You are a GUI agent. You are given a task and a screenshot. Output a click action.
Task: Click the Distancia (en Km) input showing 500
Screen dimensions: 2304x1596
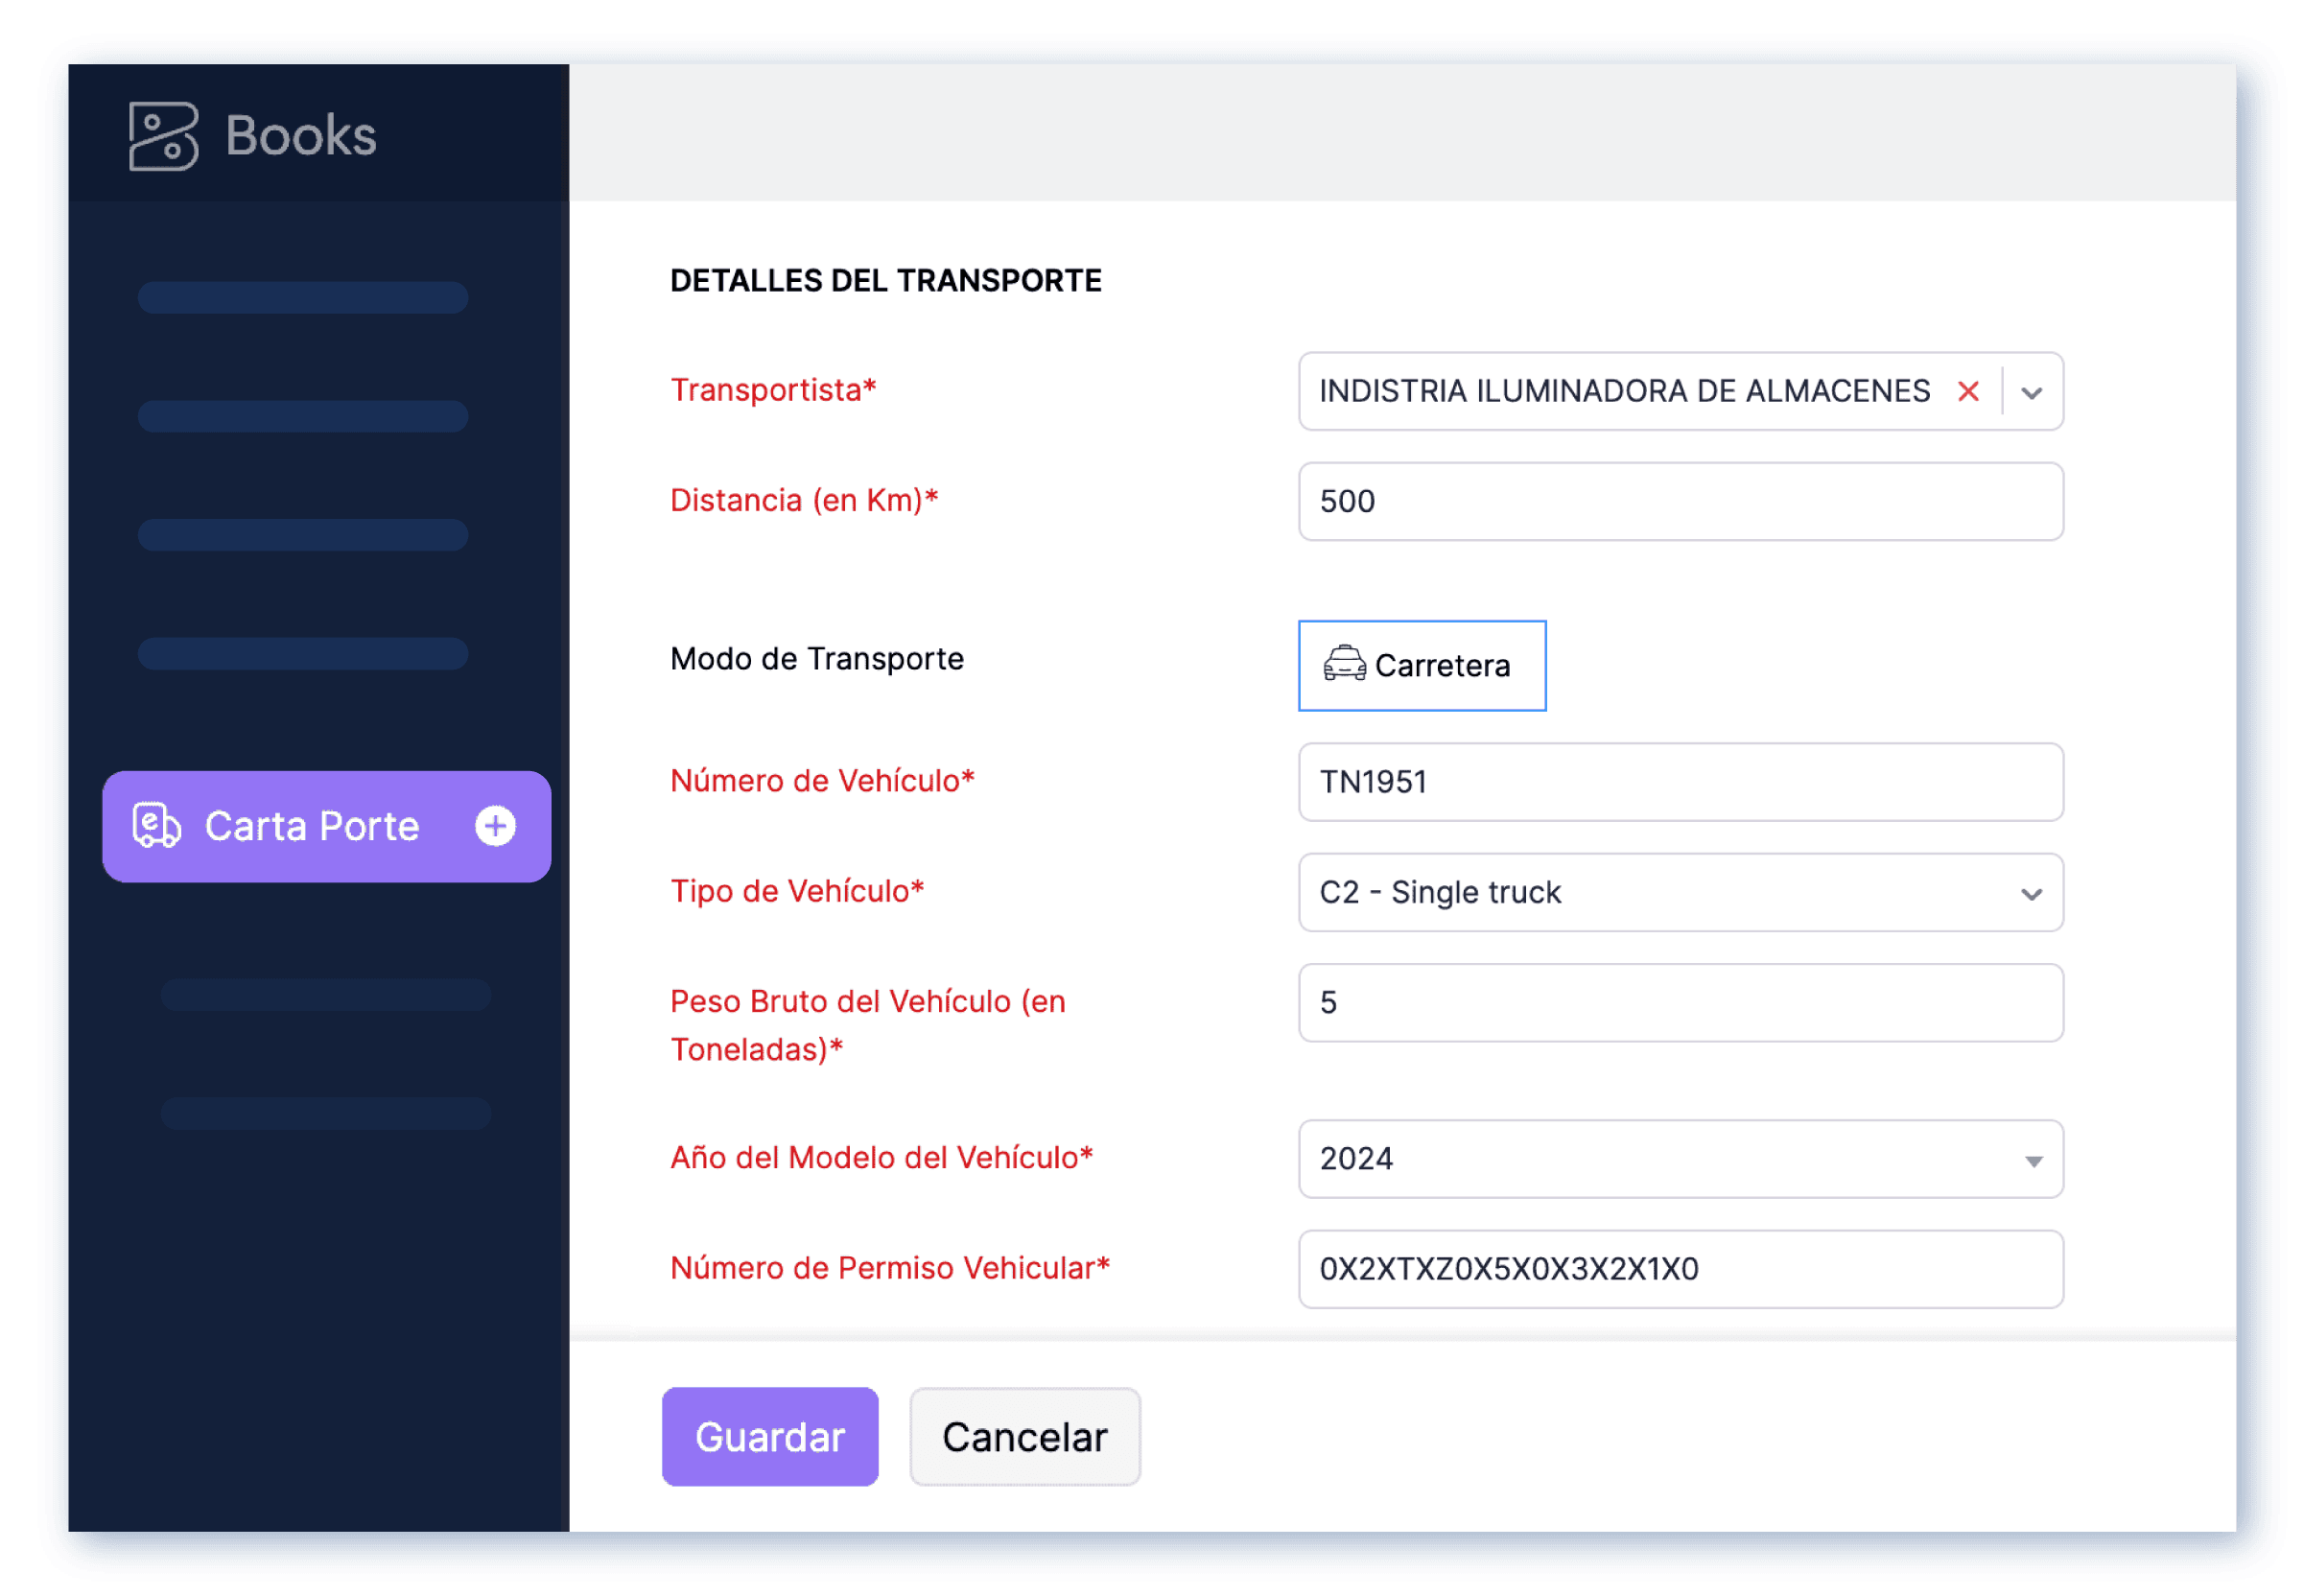(1680, 502)
